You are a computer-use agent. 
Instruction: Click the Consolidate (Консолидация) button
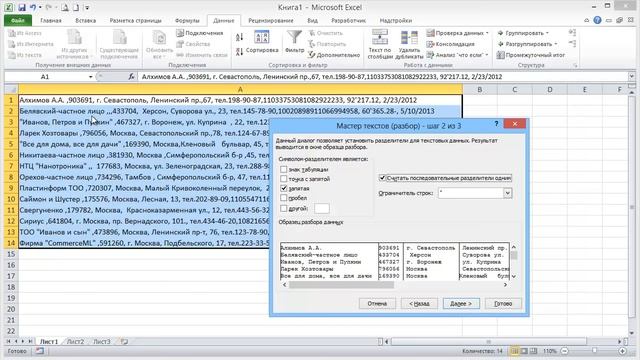click(x=451, y=44)
